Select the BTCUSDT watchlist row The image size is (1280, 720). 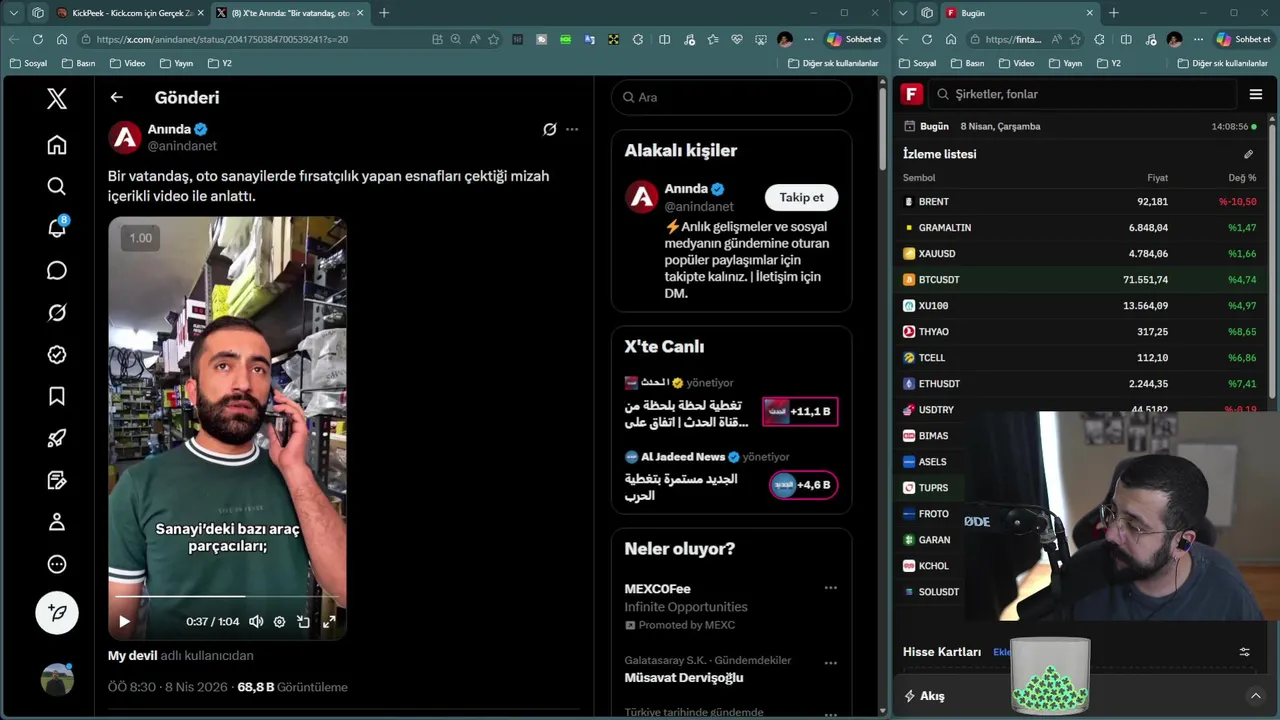coord(1081,279)
